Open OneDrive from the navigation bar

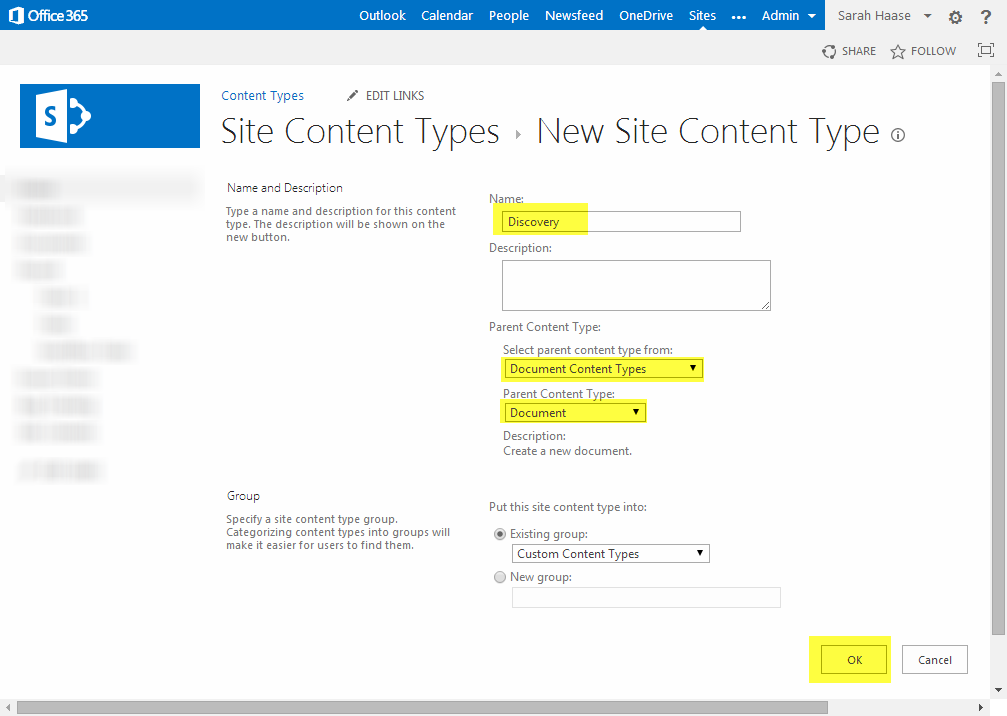645,16
